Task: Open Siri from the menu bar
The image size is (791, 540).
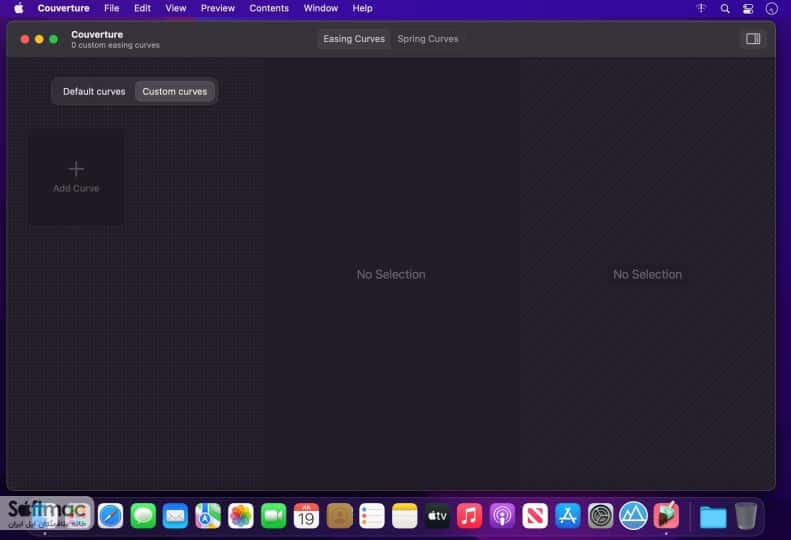Action: point(771,9)
